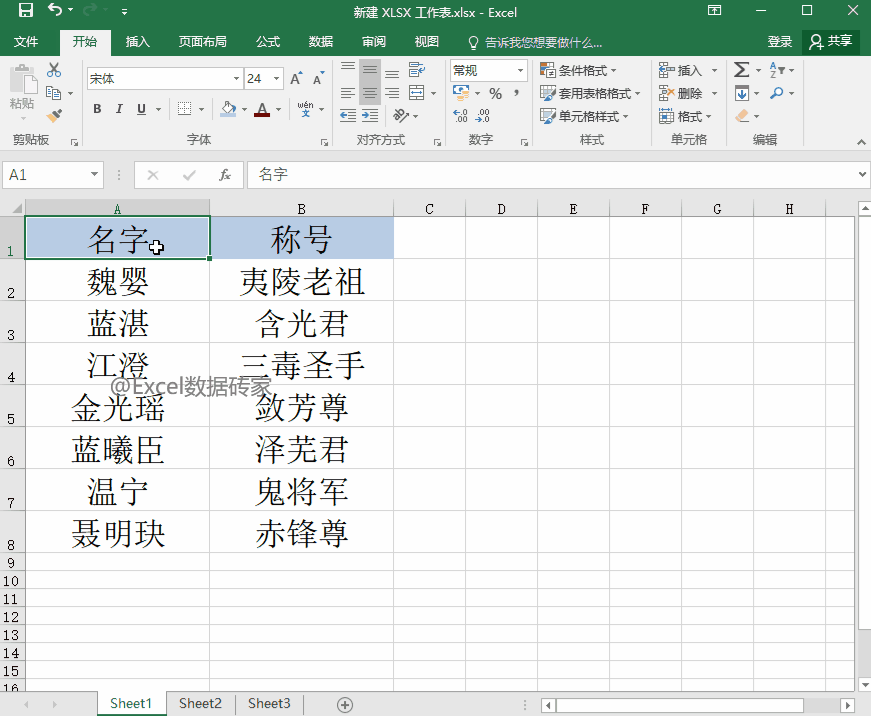Toggle align text right
The image size is (871, 716).
point(392,93)
